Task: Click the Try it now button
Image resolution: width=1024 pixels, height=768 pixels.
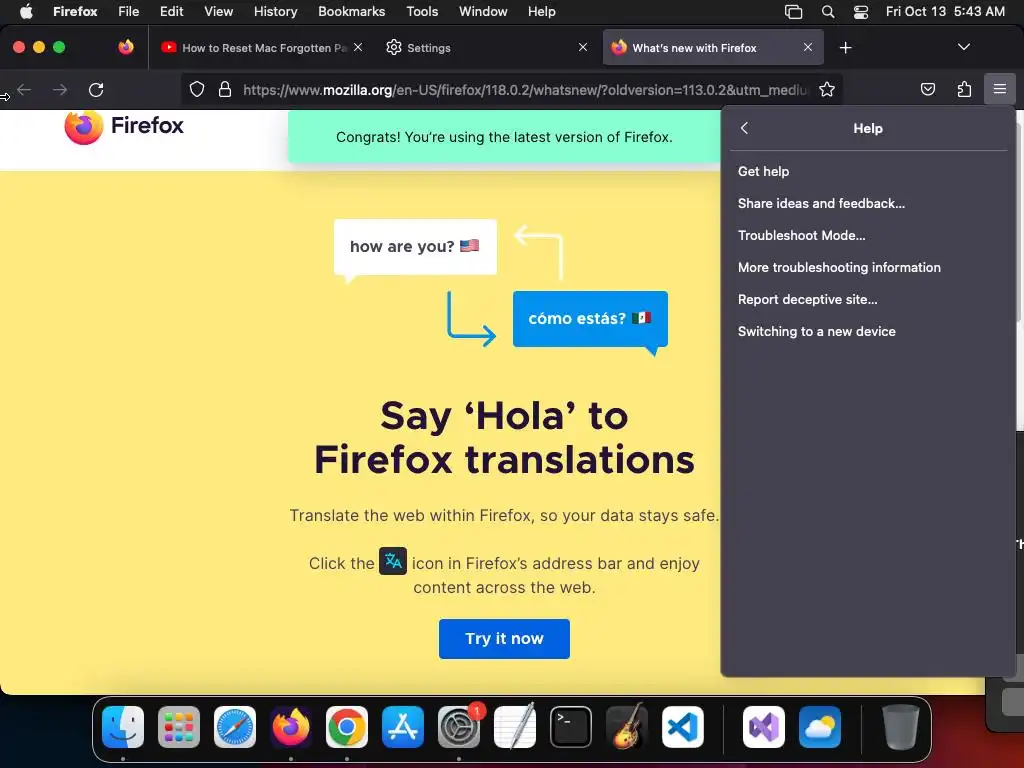Action: (x=504, y=638)
